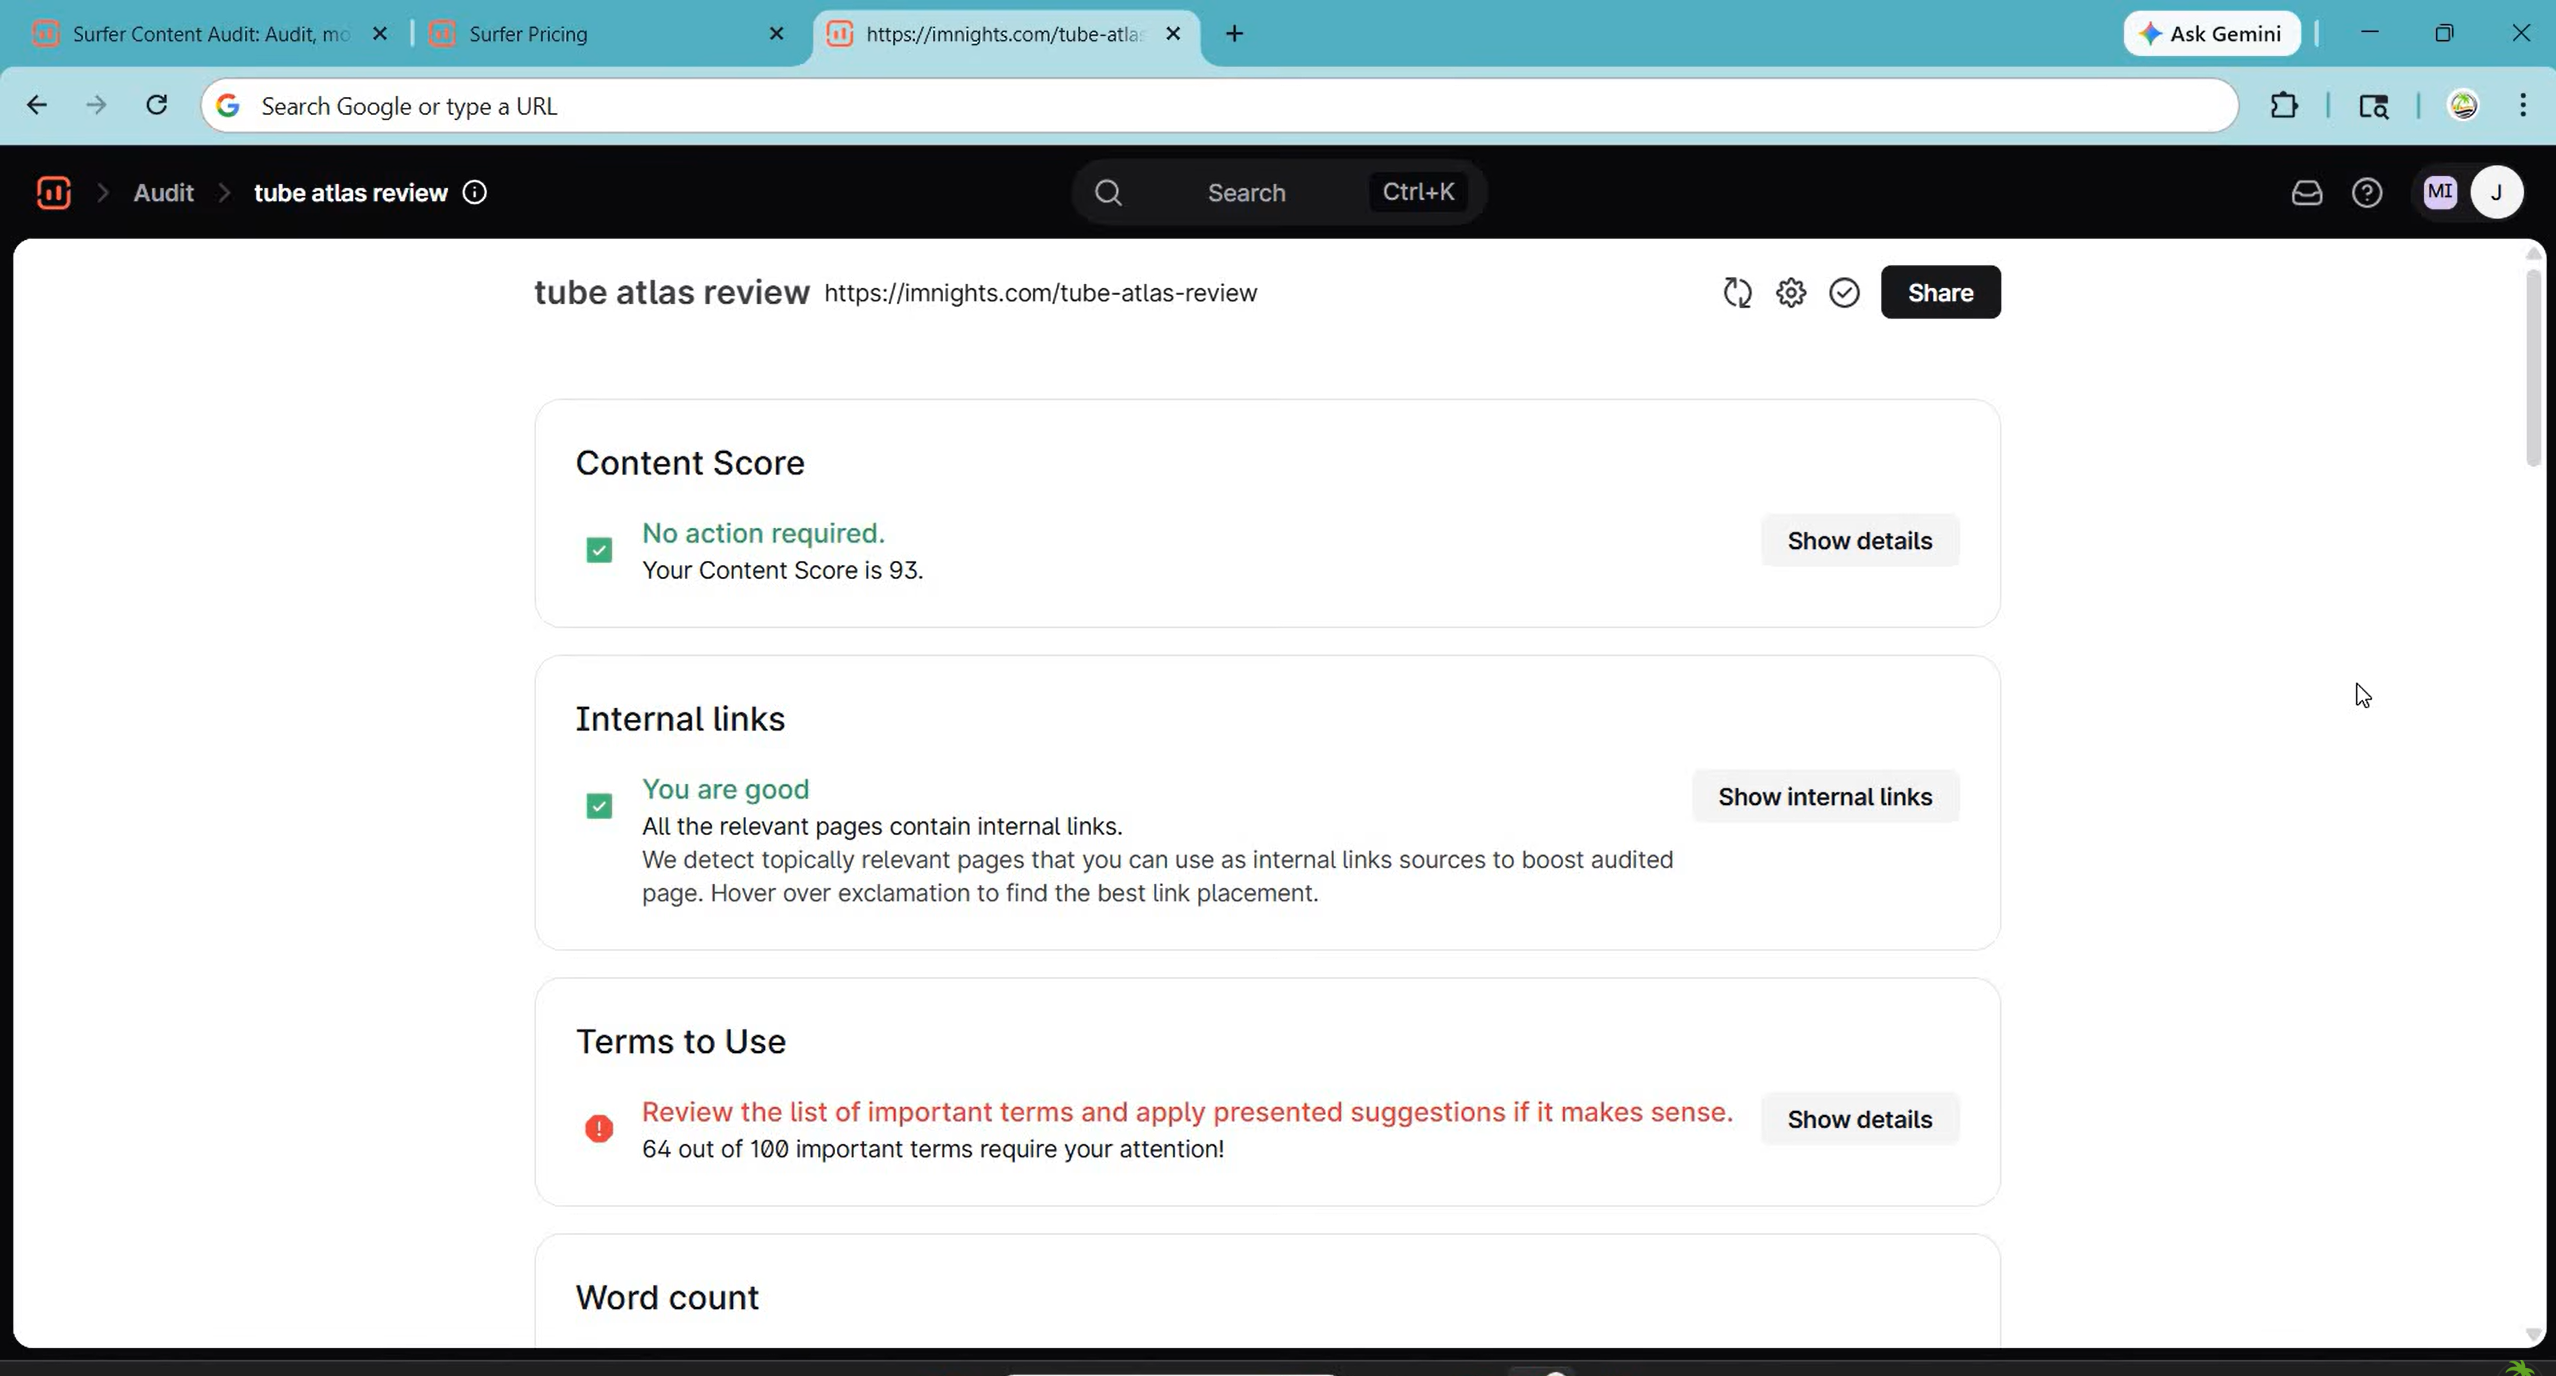The width and height of the screenshot is (2556, 1376).
Task: Open the Surfer sidebar logo
Action: (x=53, y=192)
